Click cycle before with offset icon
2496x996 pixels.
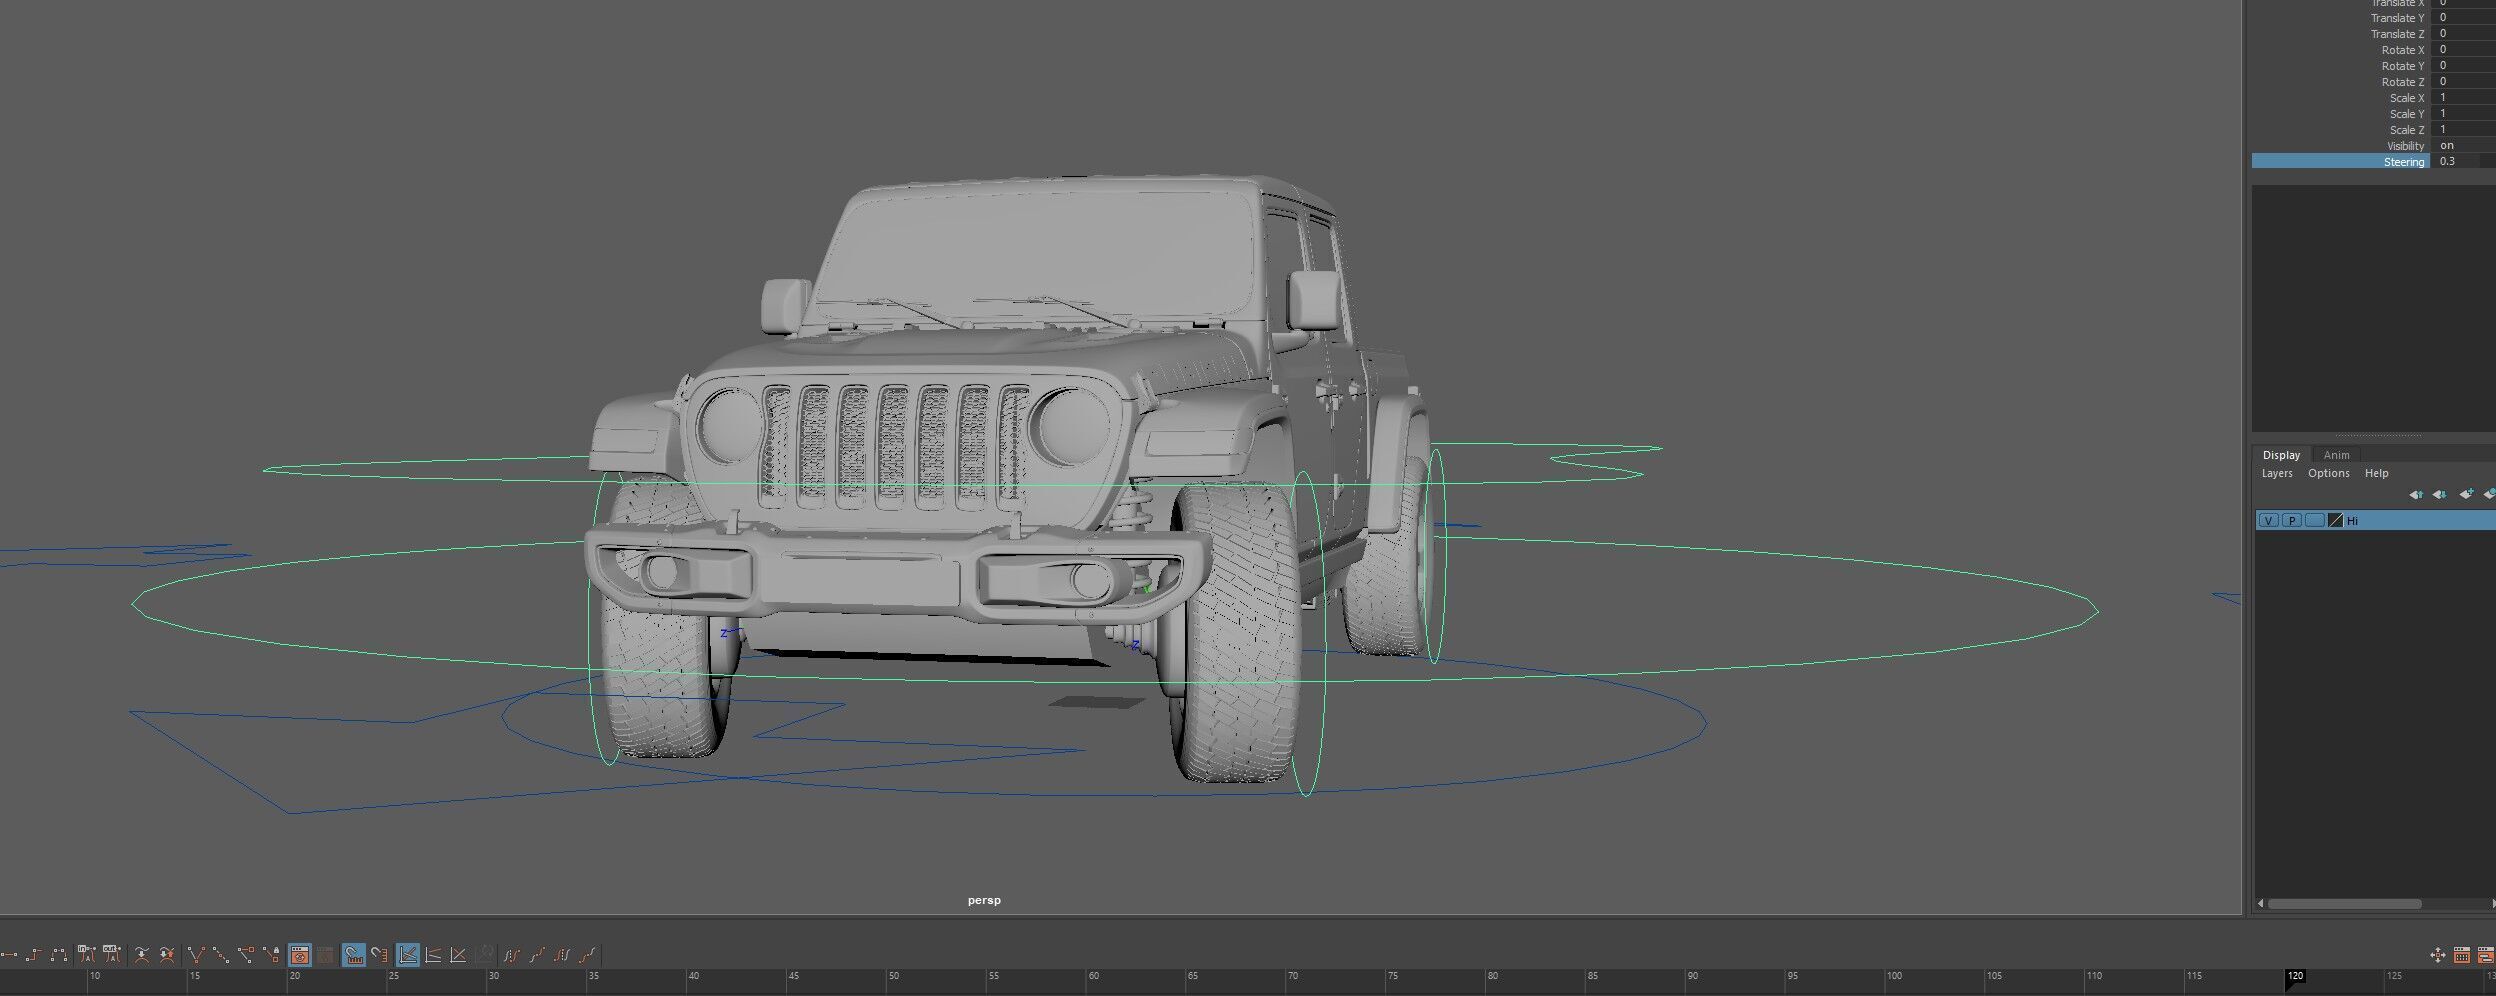point(537,955)
